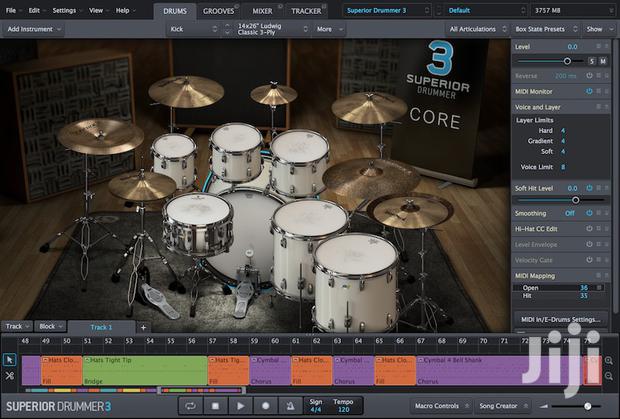Open the Block dropdown menu
620x419 pixels.
50,327
